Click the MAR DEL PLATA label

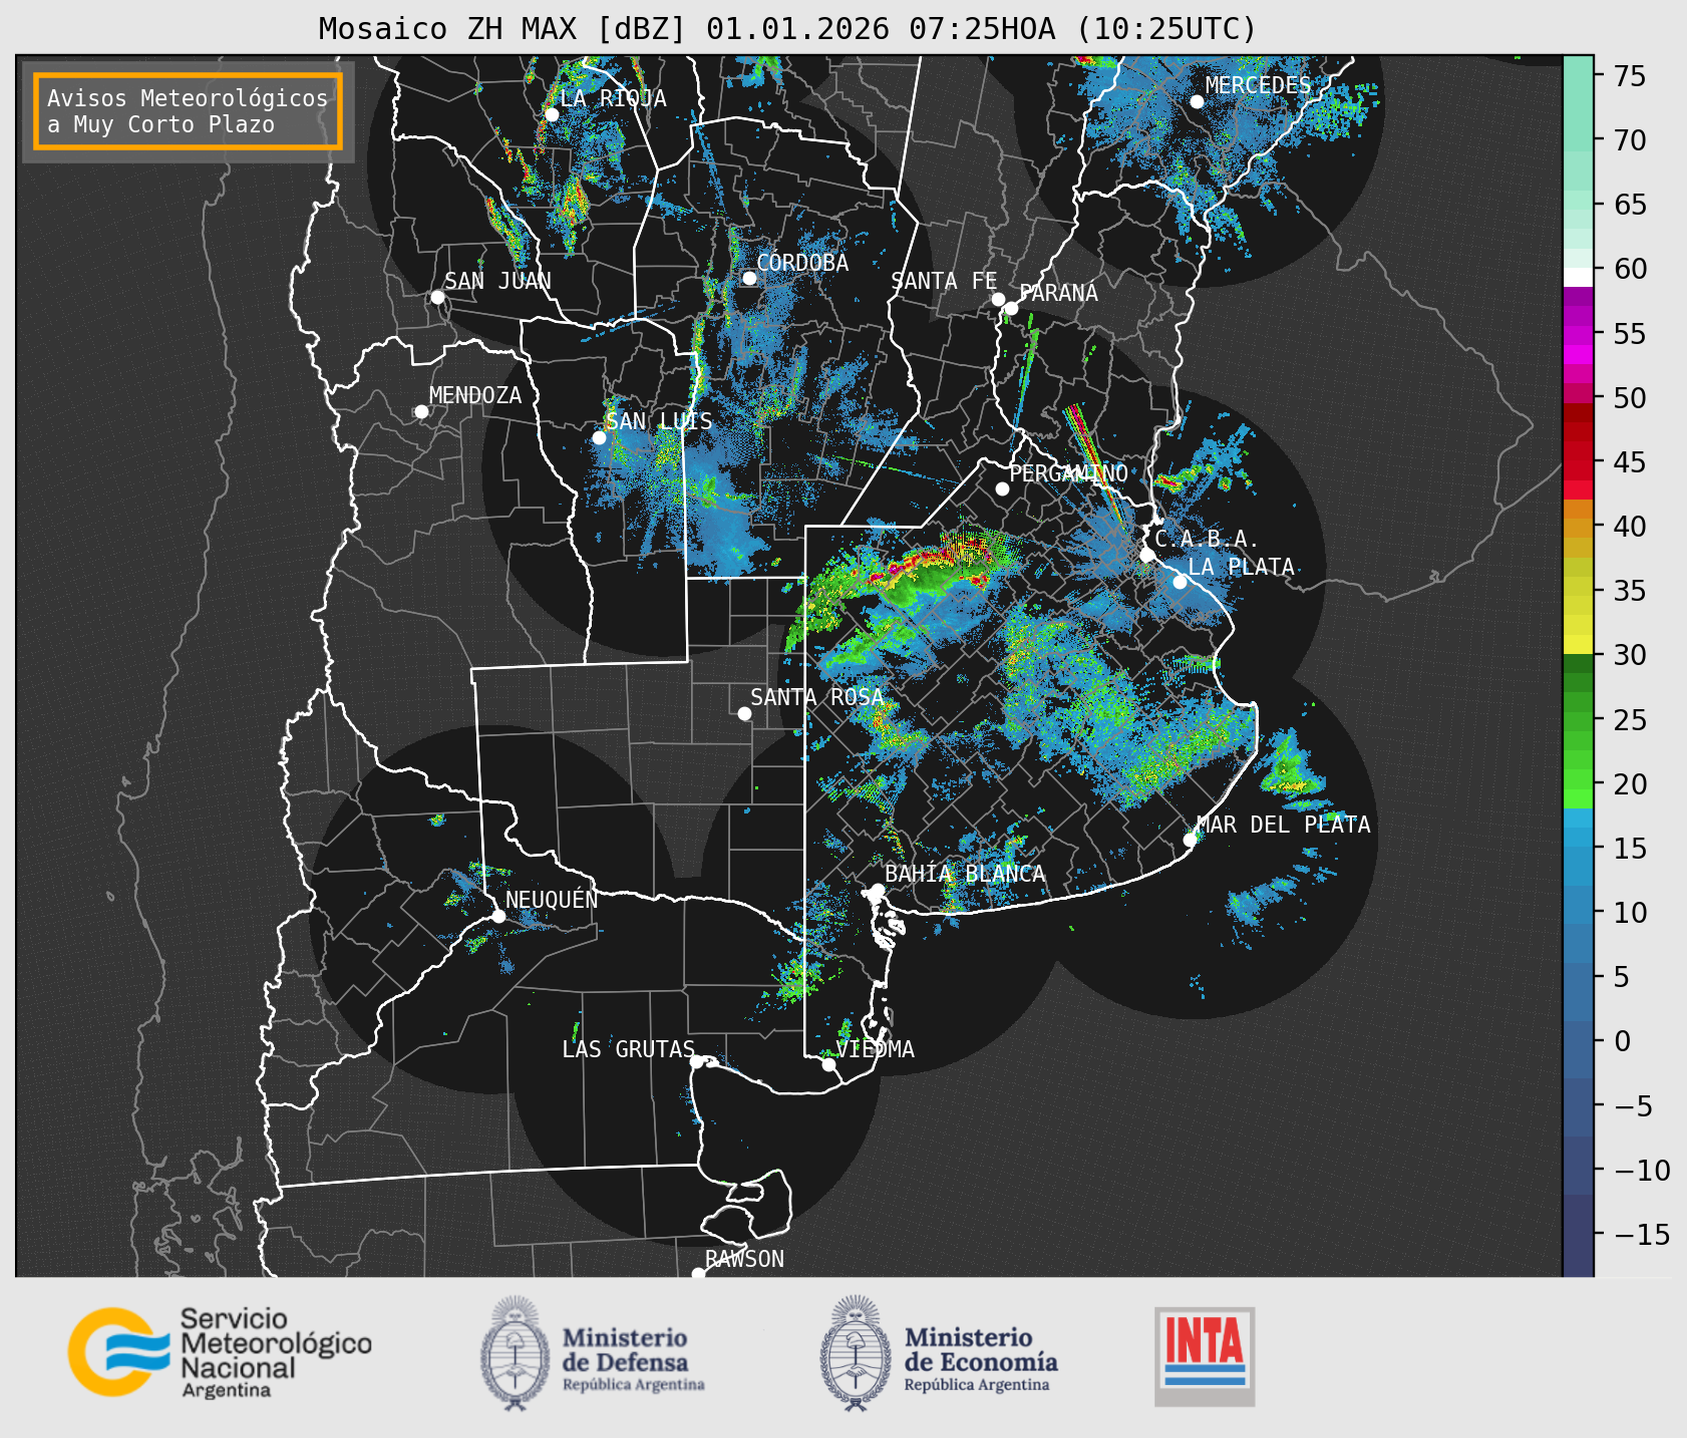(1283, 825)
